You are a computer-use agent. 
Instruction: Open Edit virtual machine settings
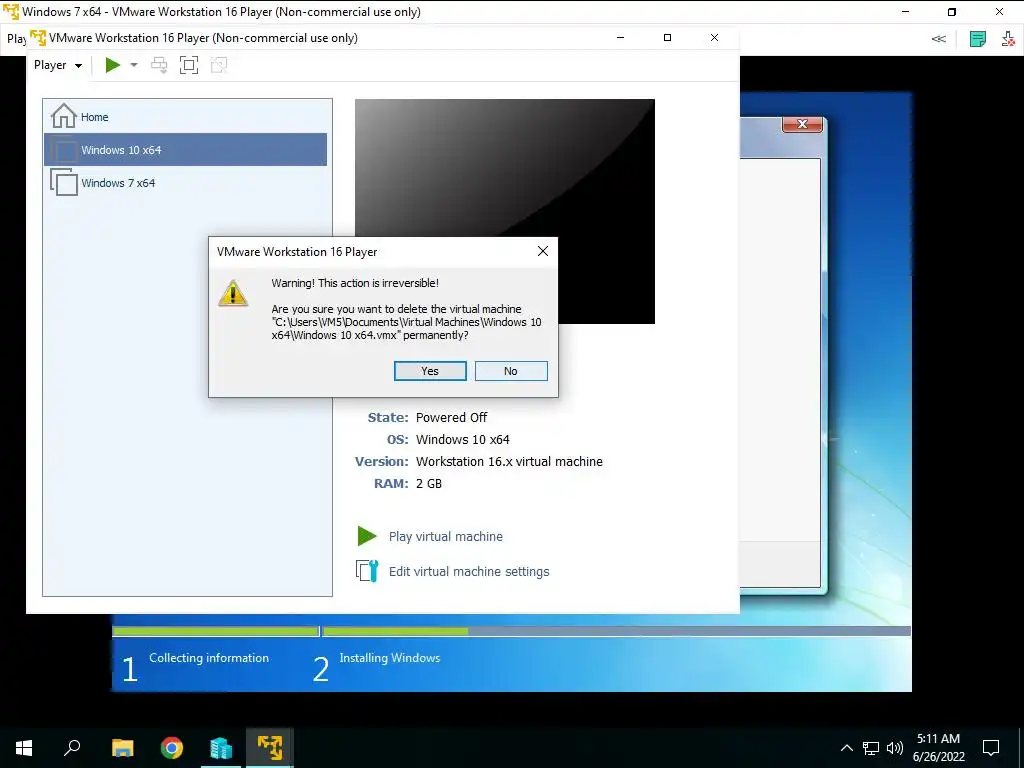click(469, 571)
